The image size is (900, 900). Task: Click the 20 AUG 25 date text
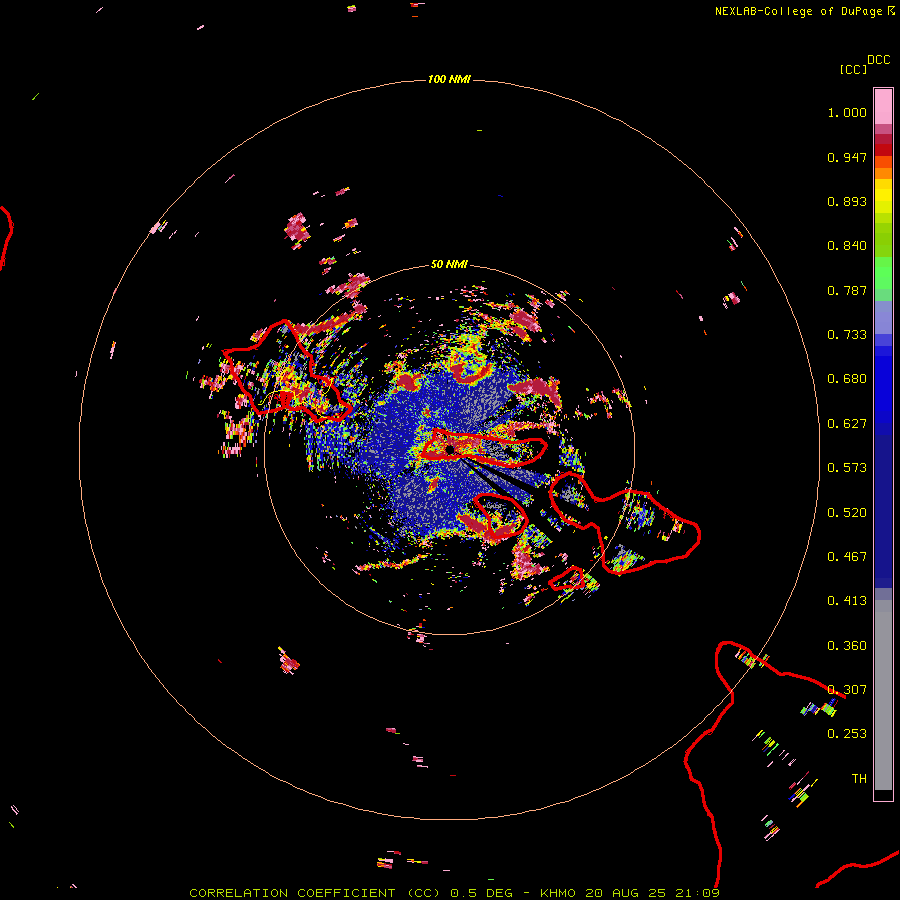(x=626, y=893)
